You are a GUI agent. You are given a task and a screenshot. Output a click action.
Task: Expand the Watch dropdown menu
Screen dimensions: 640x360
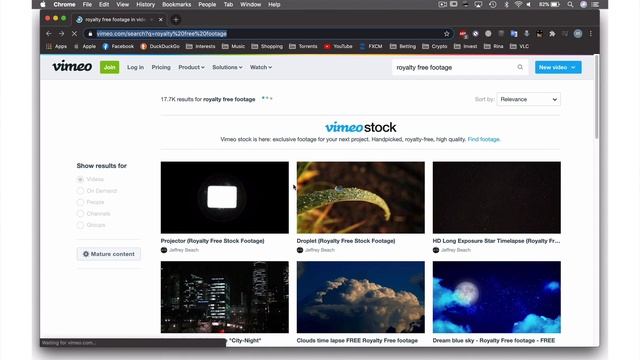coord(261,67)
